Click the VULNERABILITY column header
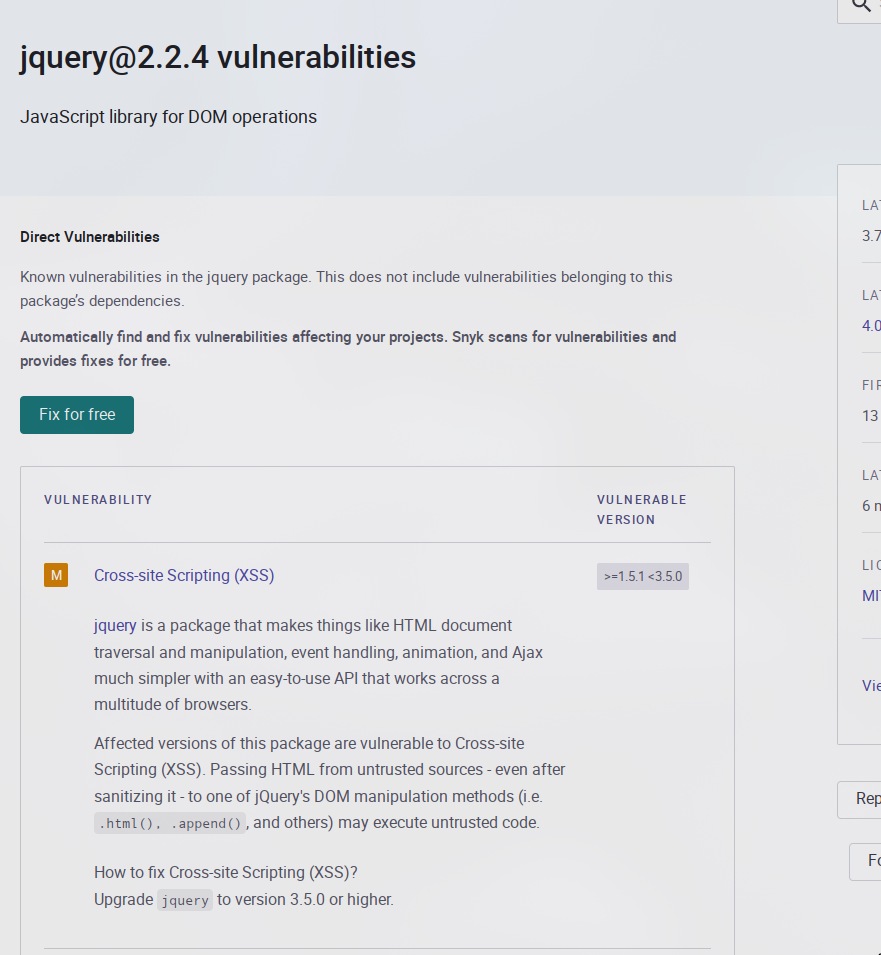This screenshot has height=955, width=881. 98,499
